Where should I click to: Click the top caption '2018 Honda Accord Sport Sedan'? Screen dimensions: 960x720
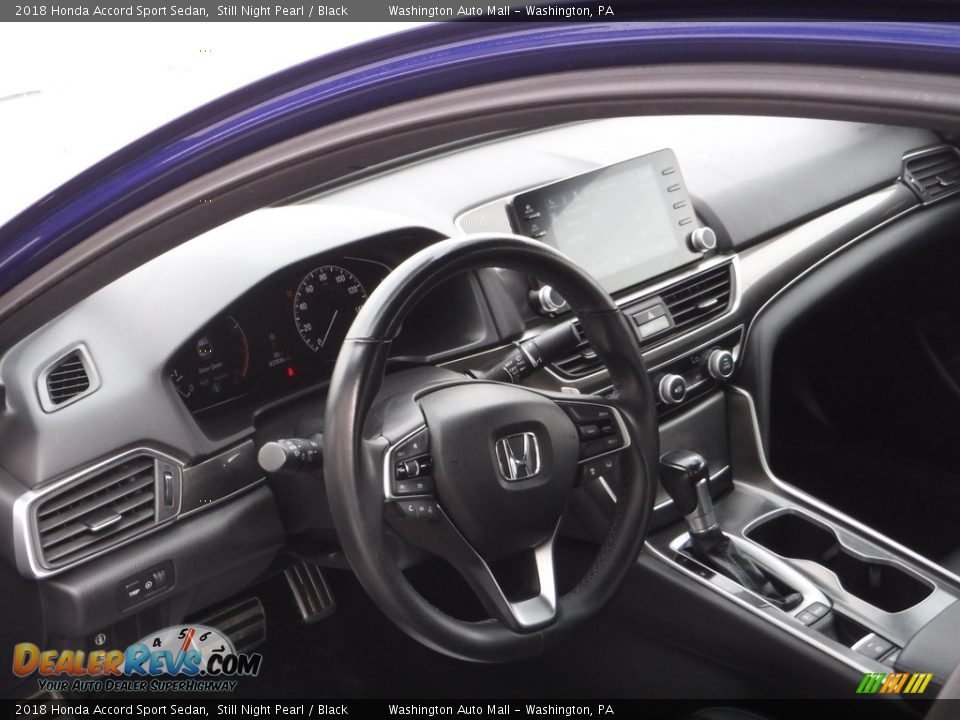(x=111, y=11)
